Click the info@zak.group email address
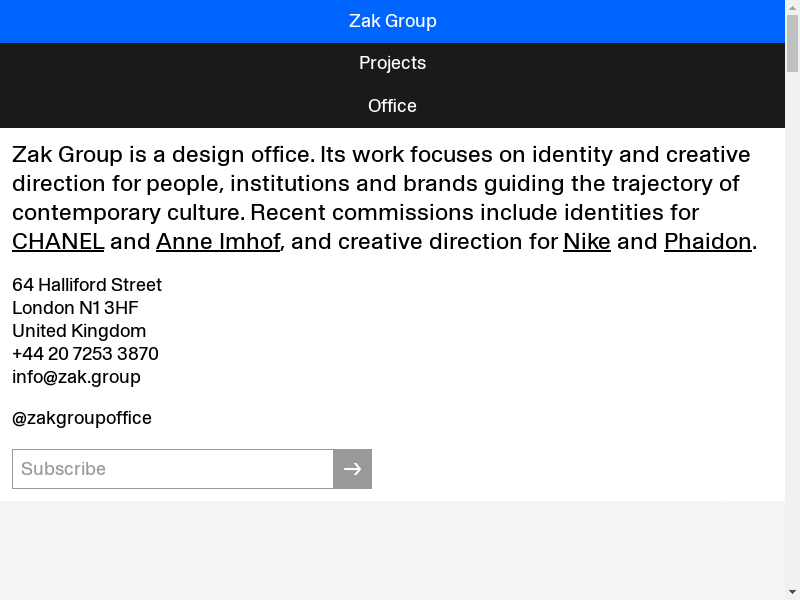800x600 pixels. 76,377
